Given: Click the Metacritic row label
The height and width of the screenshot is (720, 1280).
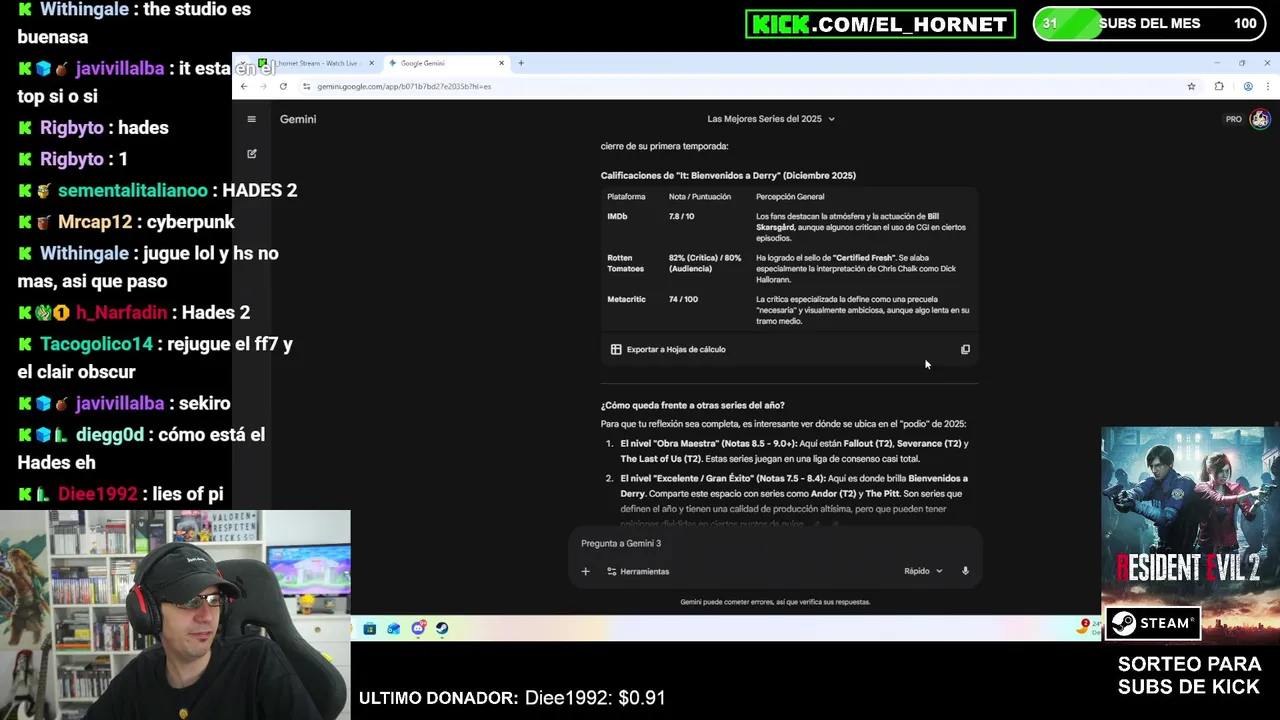Looking at the screenshot, I should pos(626,299).
